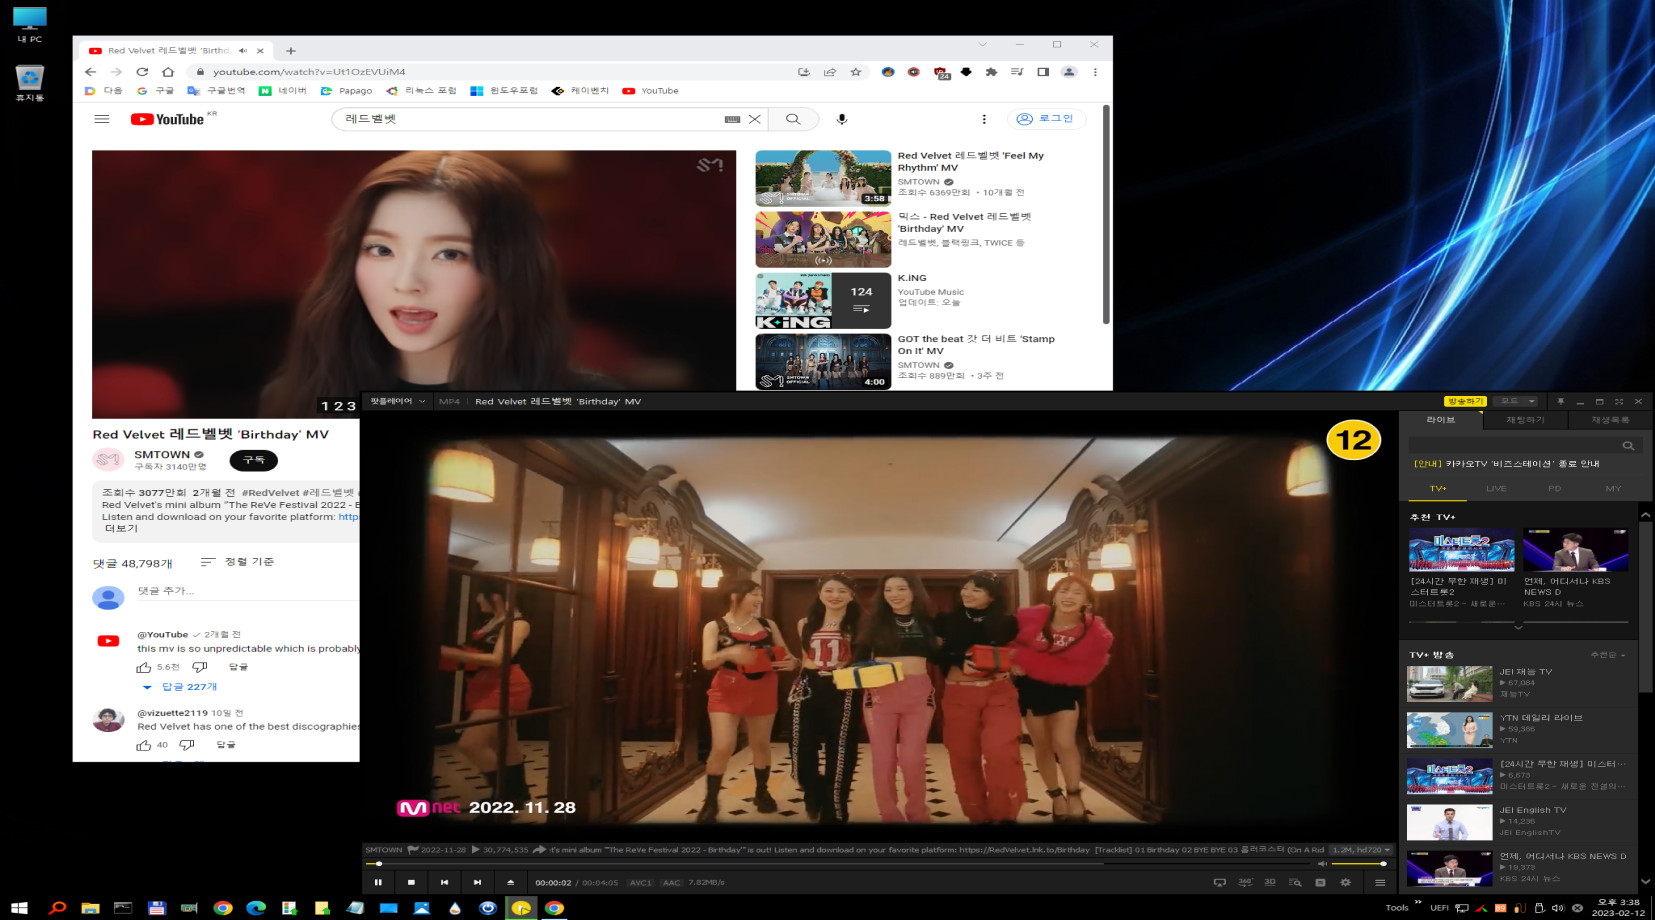The image size is (1655, 920).
Task: Open a new Chrome tab
Action: click(x=291, y=51)
